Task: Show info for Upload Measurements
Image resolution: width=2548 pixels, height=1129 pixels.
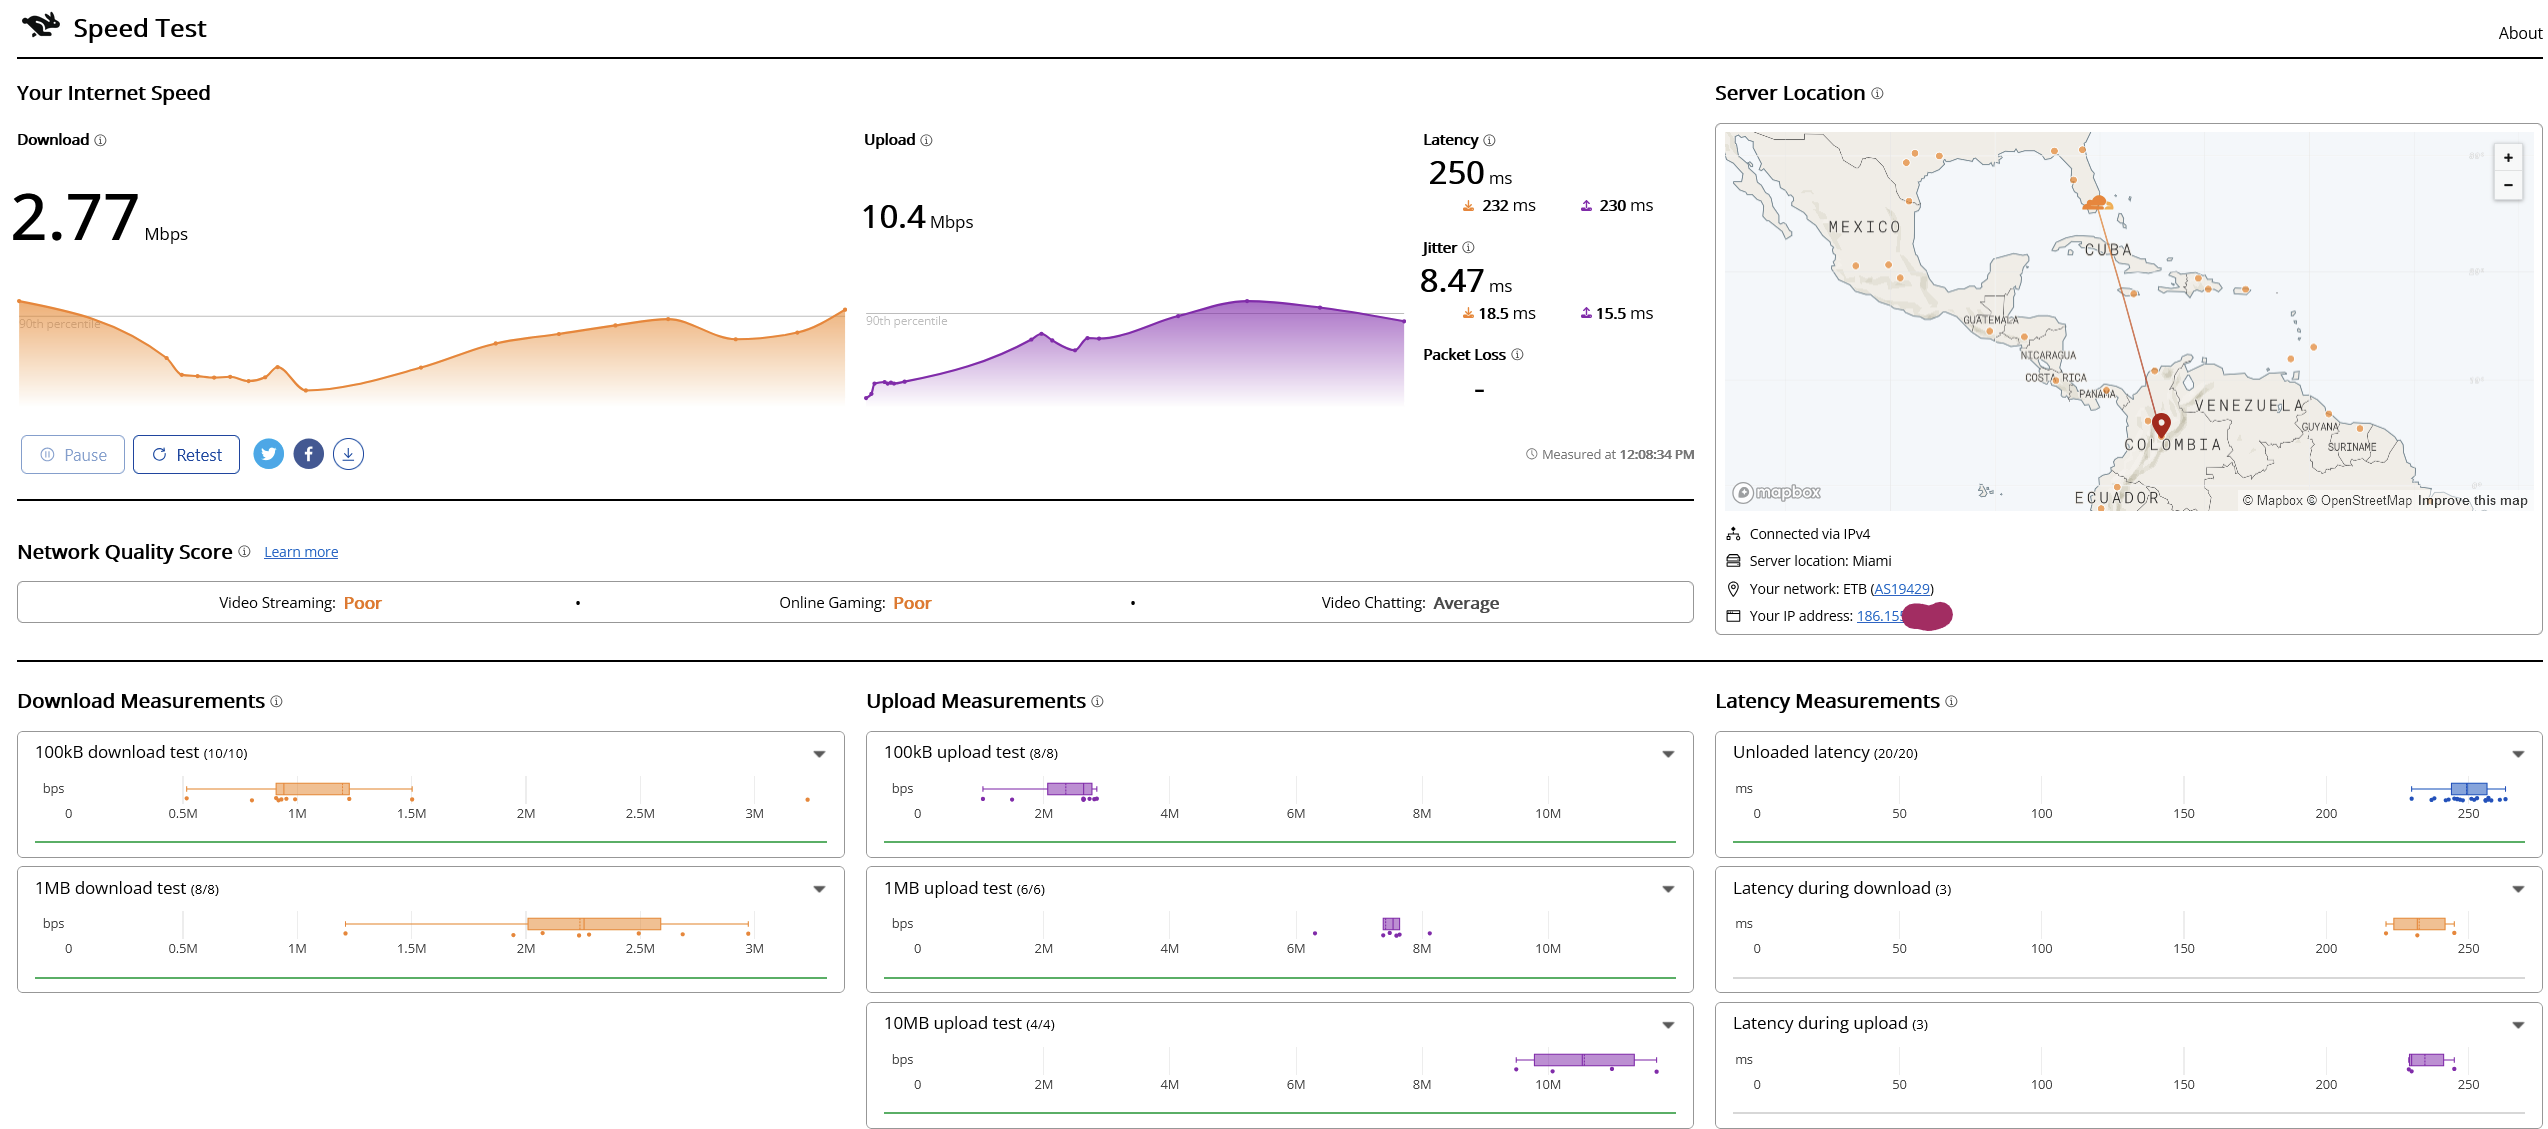Action: (x=1097, y=701)
